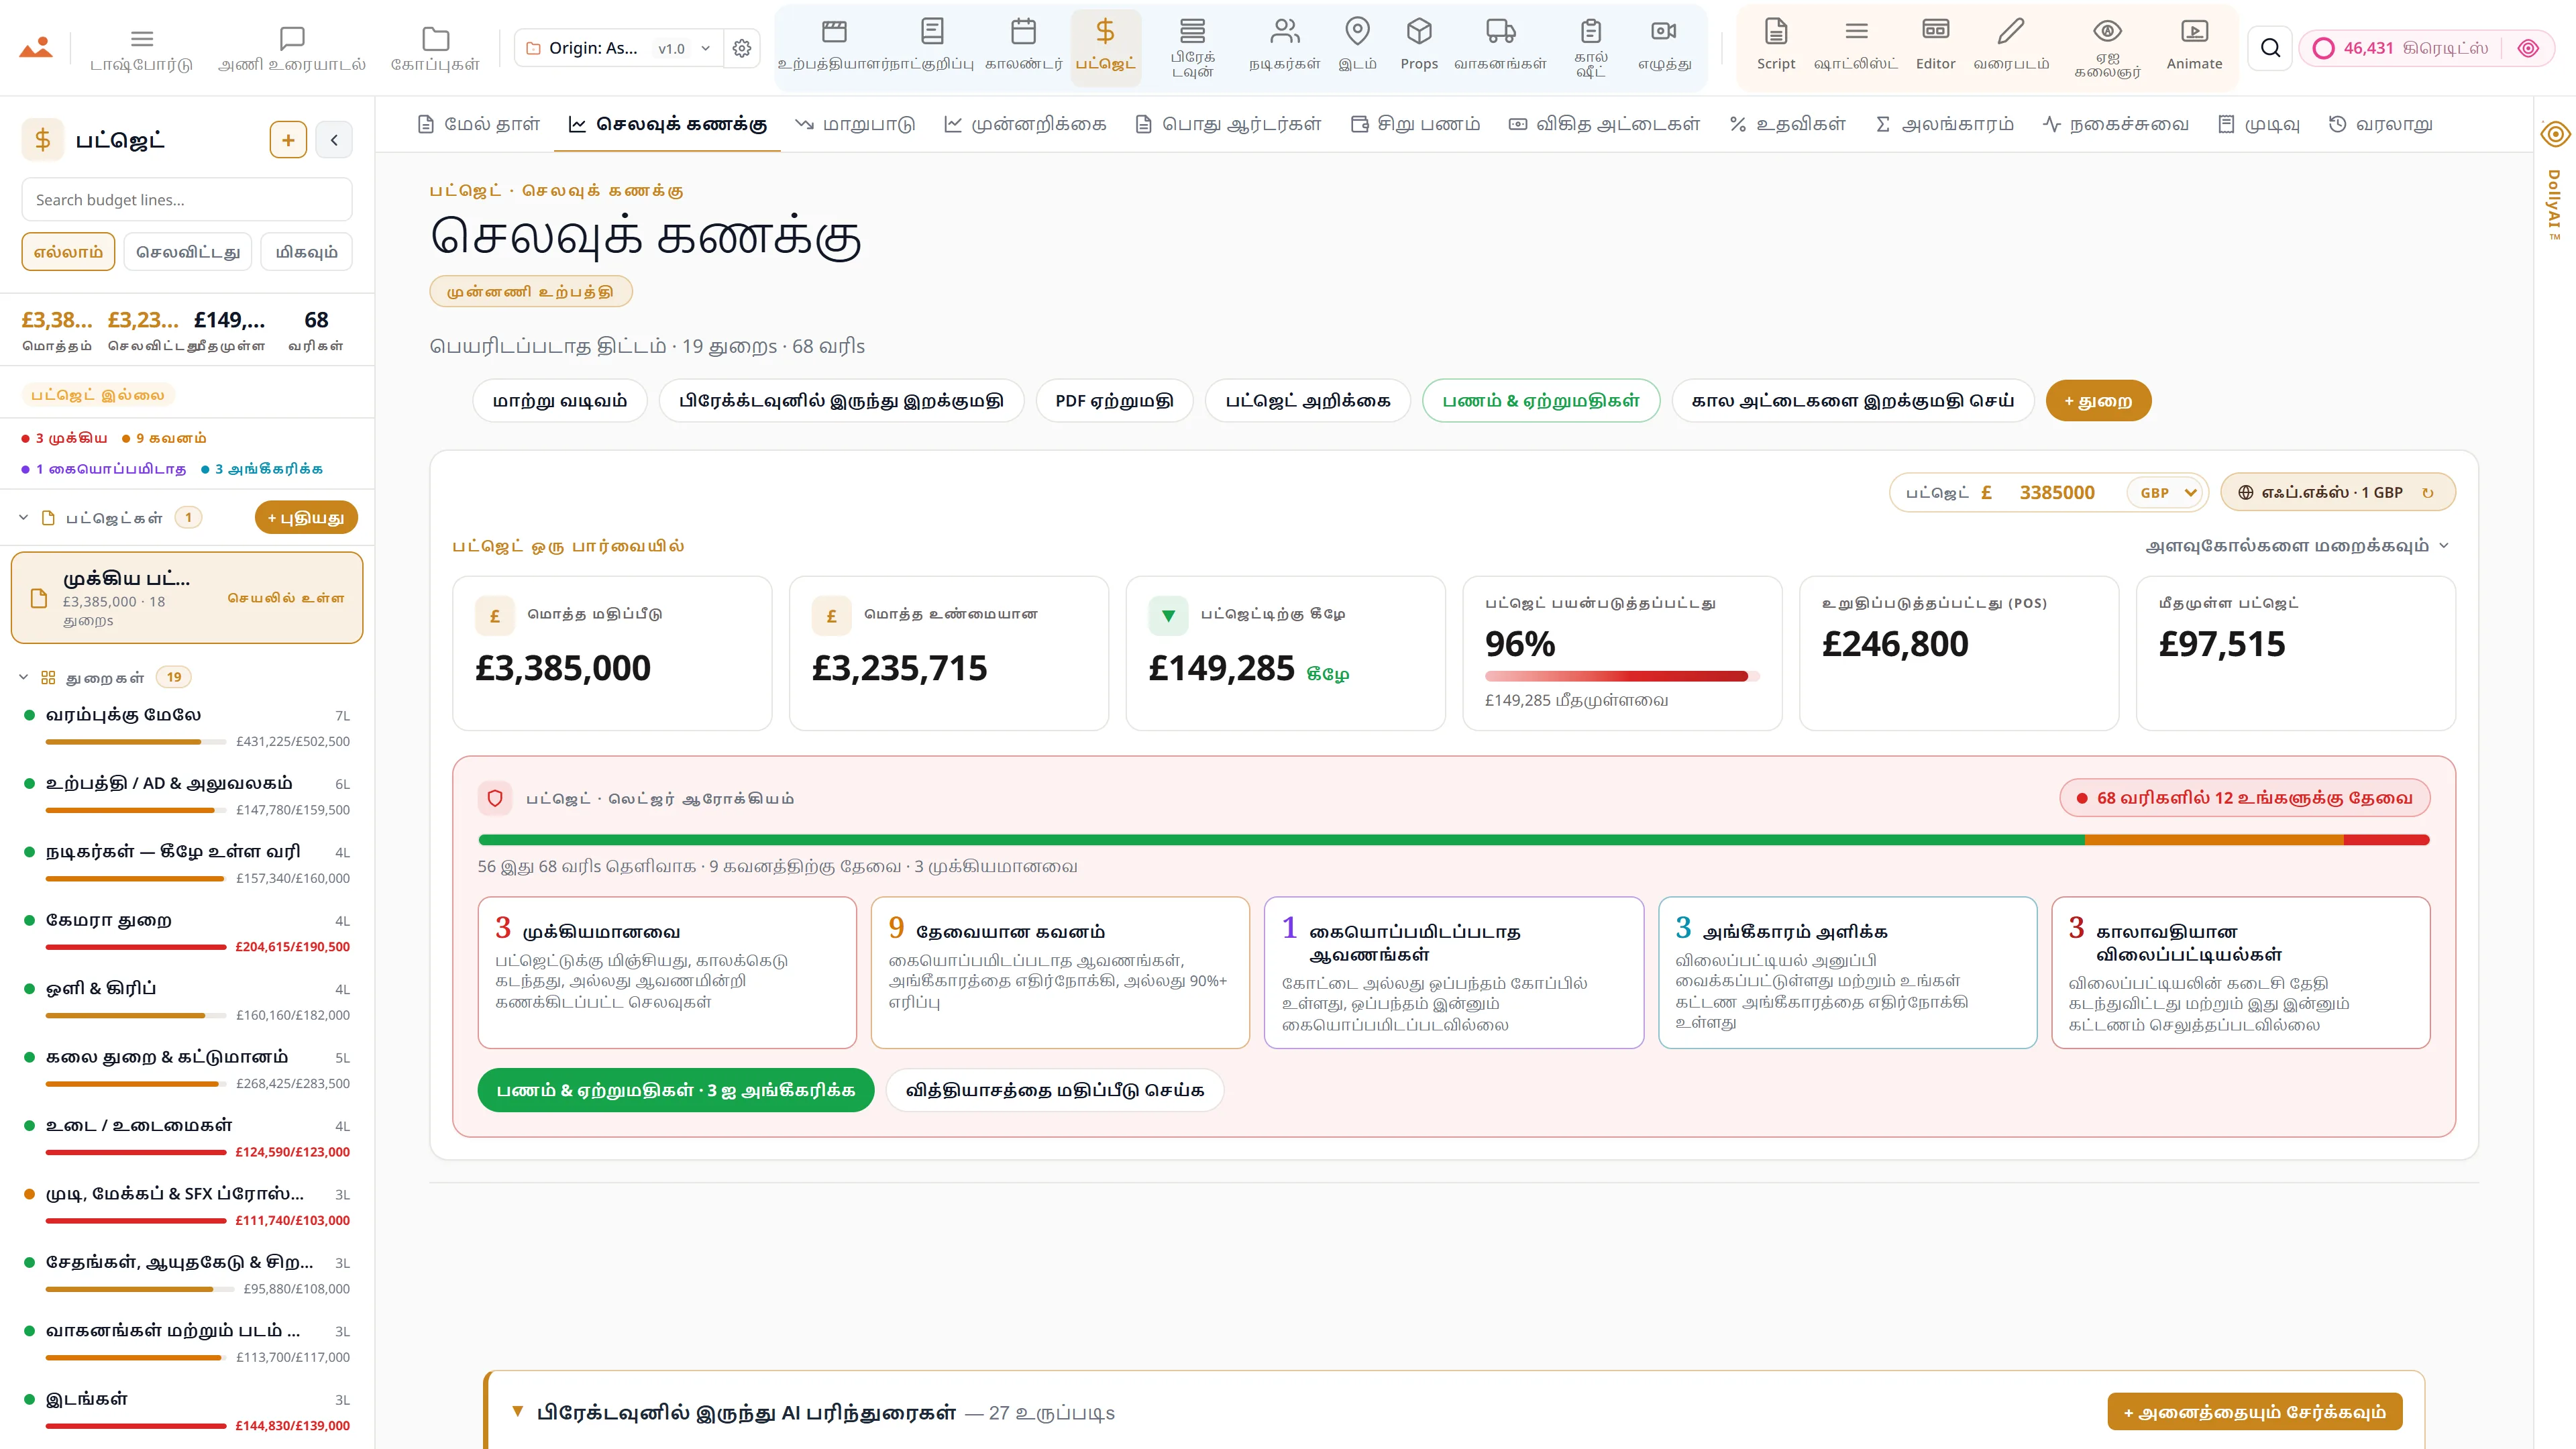The image size is (2576, 1449).
Task: Open the files (கோப்புகள்) folder icon
Action: pyautogui.click(x=435, y=38)
